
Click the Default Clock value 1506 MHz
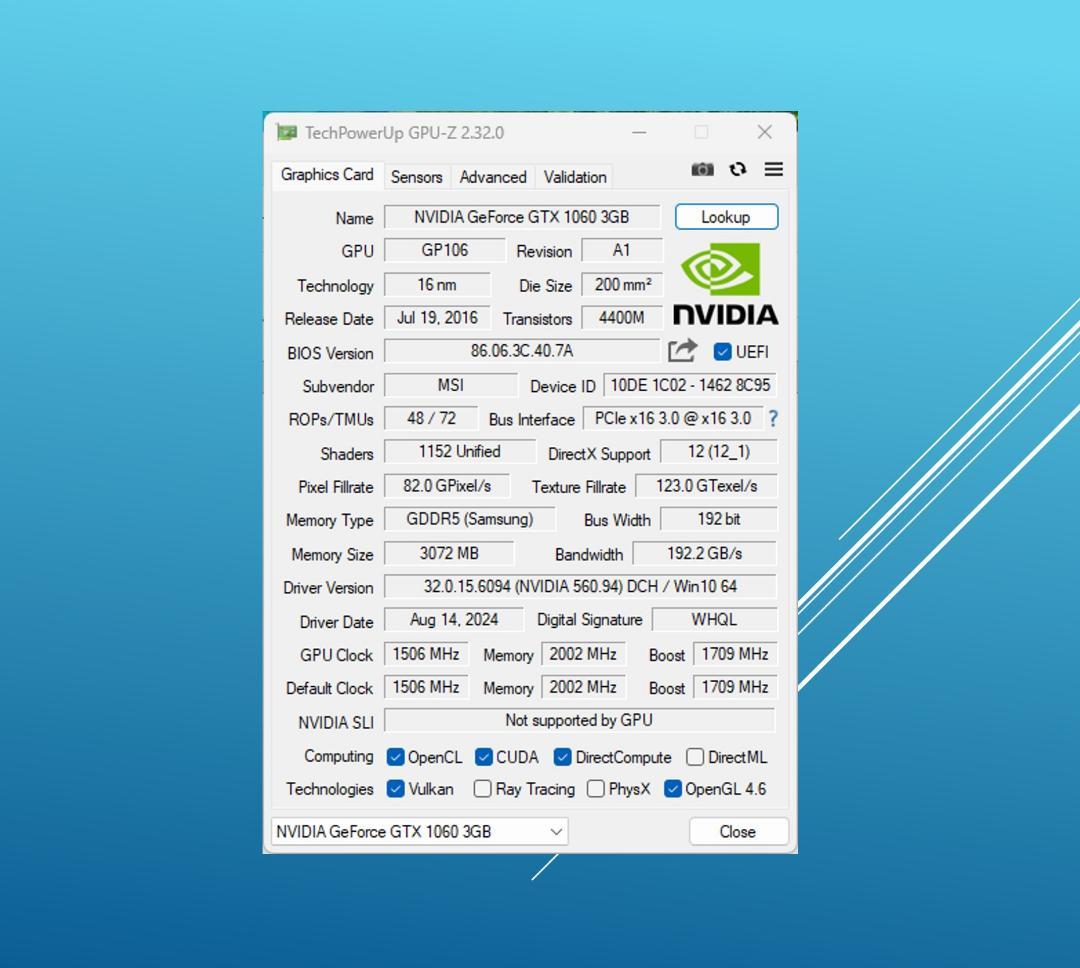(x=426, y=687)
